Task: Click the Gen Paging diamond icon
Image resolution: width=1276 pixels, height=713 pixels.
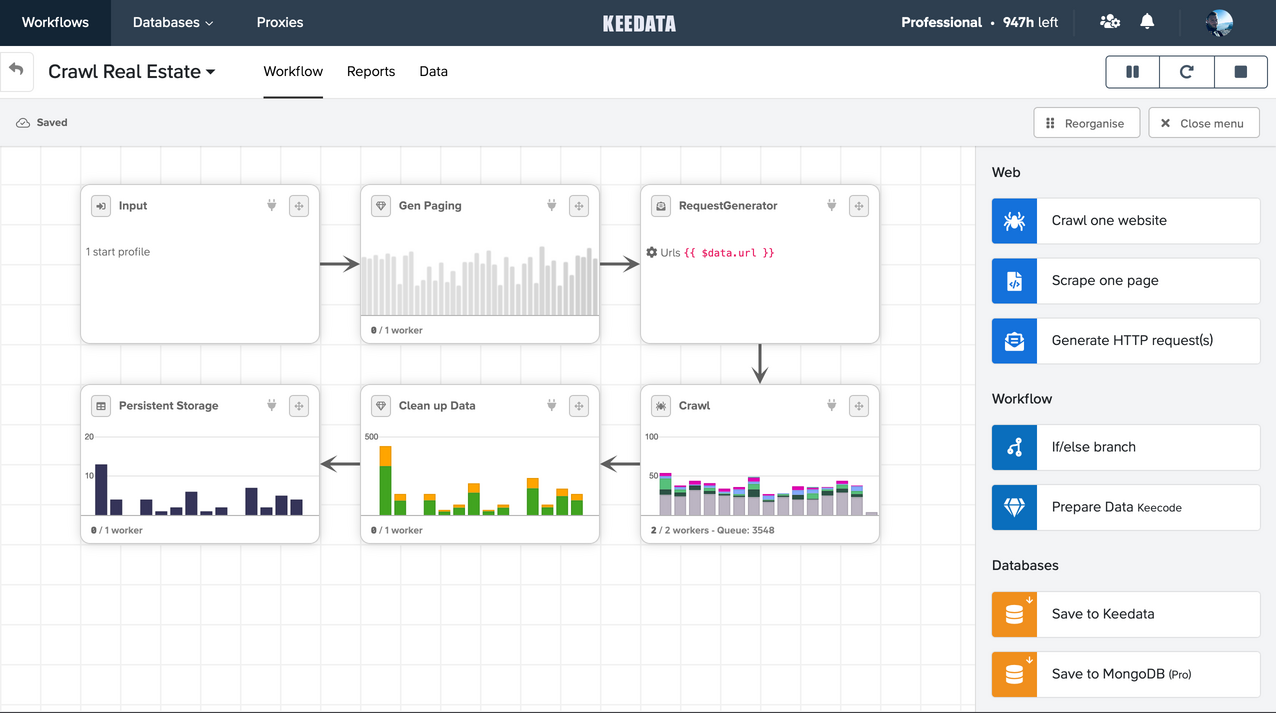Action: pyautogui.click(x=381, y=206)
